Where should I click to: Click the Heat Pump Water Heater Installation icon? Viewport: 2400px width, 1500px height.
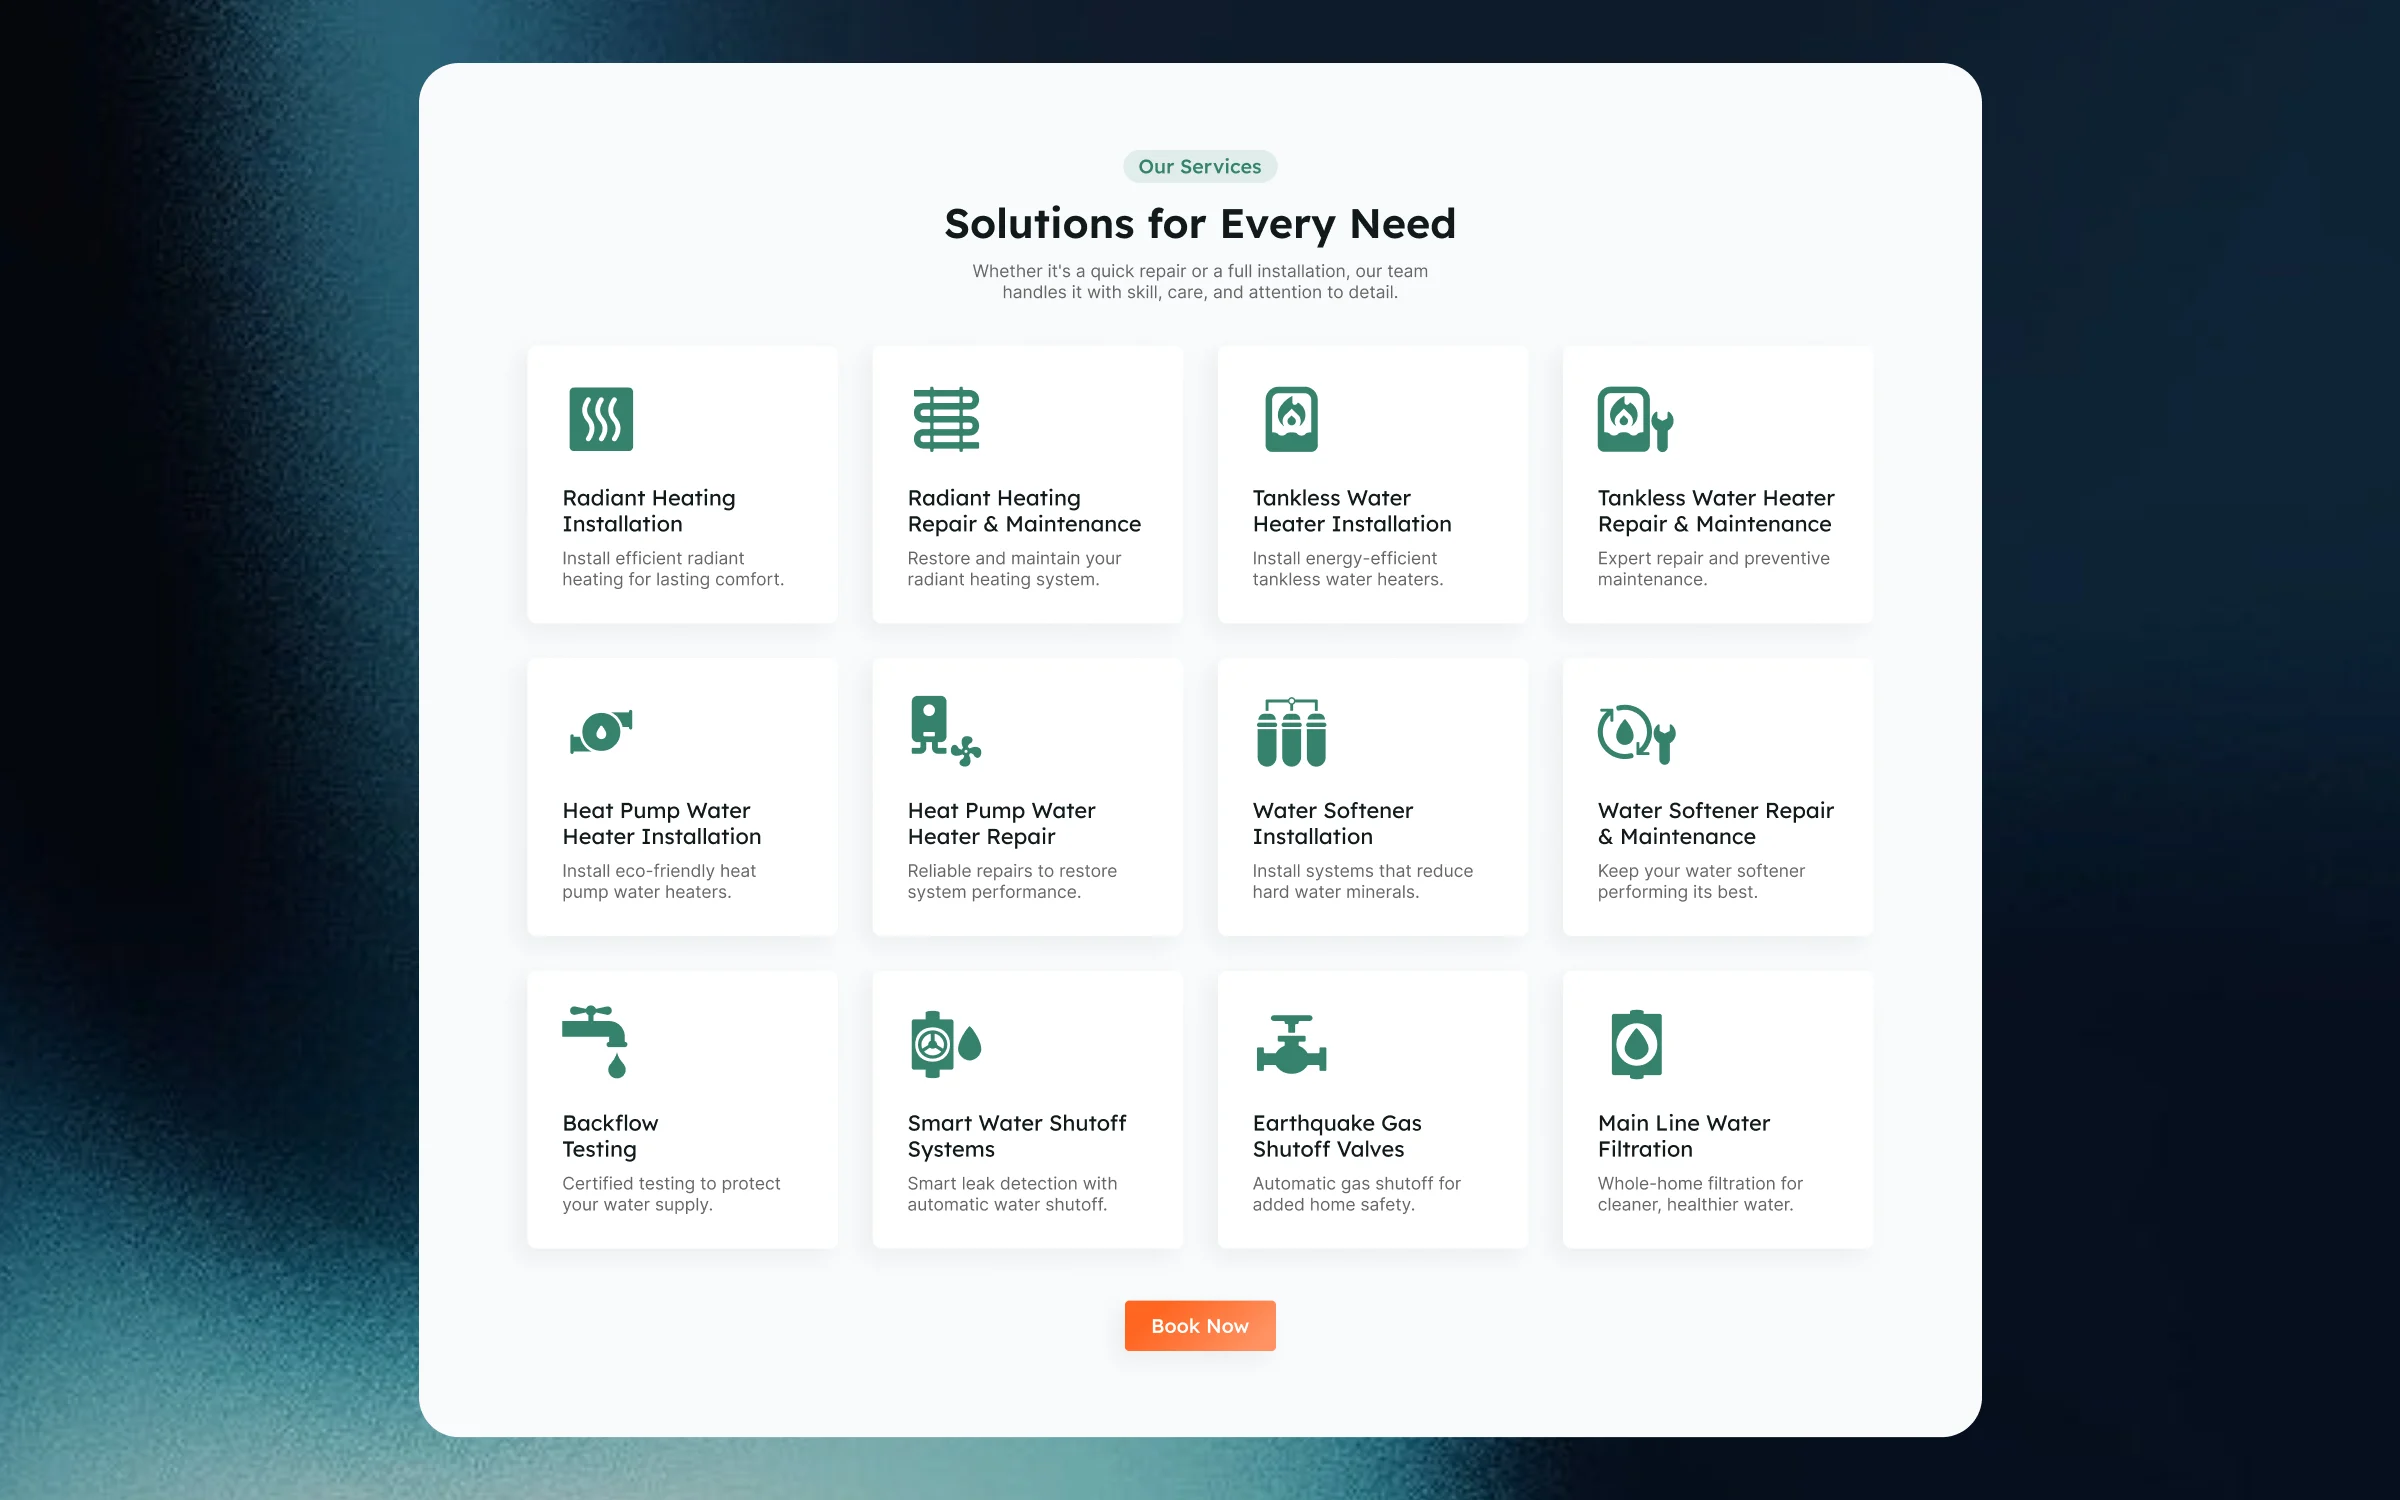pos(601,732)
